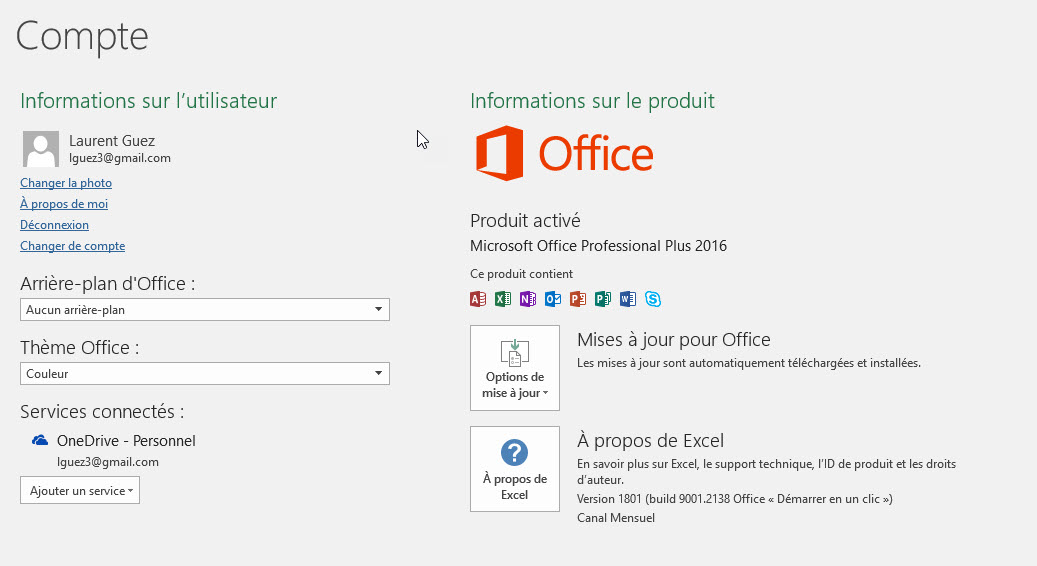1037x566 pixels.
Task: Click the Canal Mensuel text
Action: 616,518
